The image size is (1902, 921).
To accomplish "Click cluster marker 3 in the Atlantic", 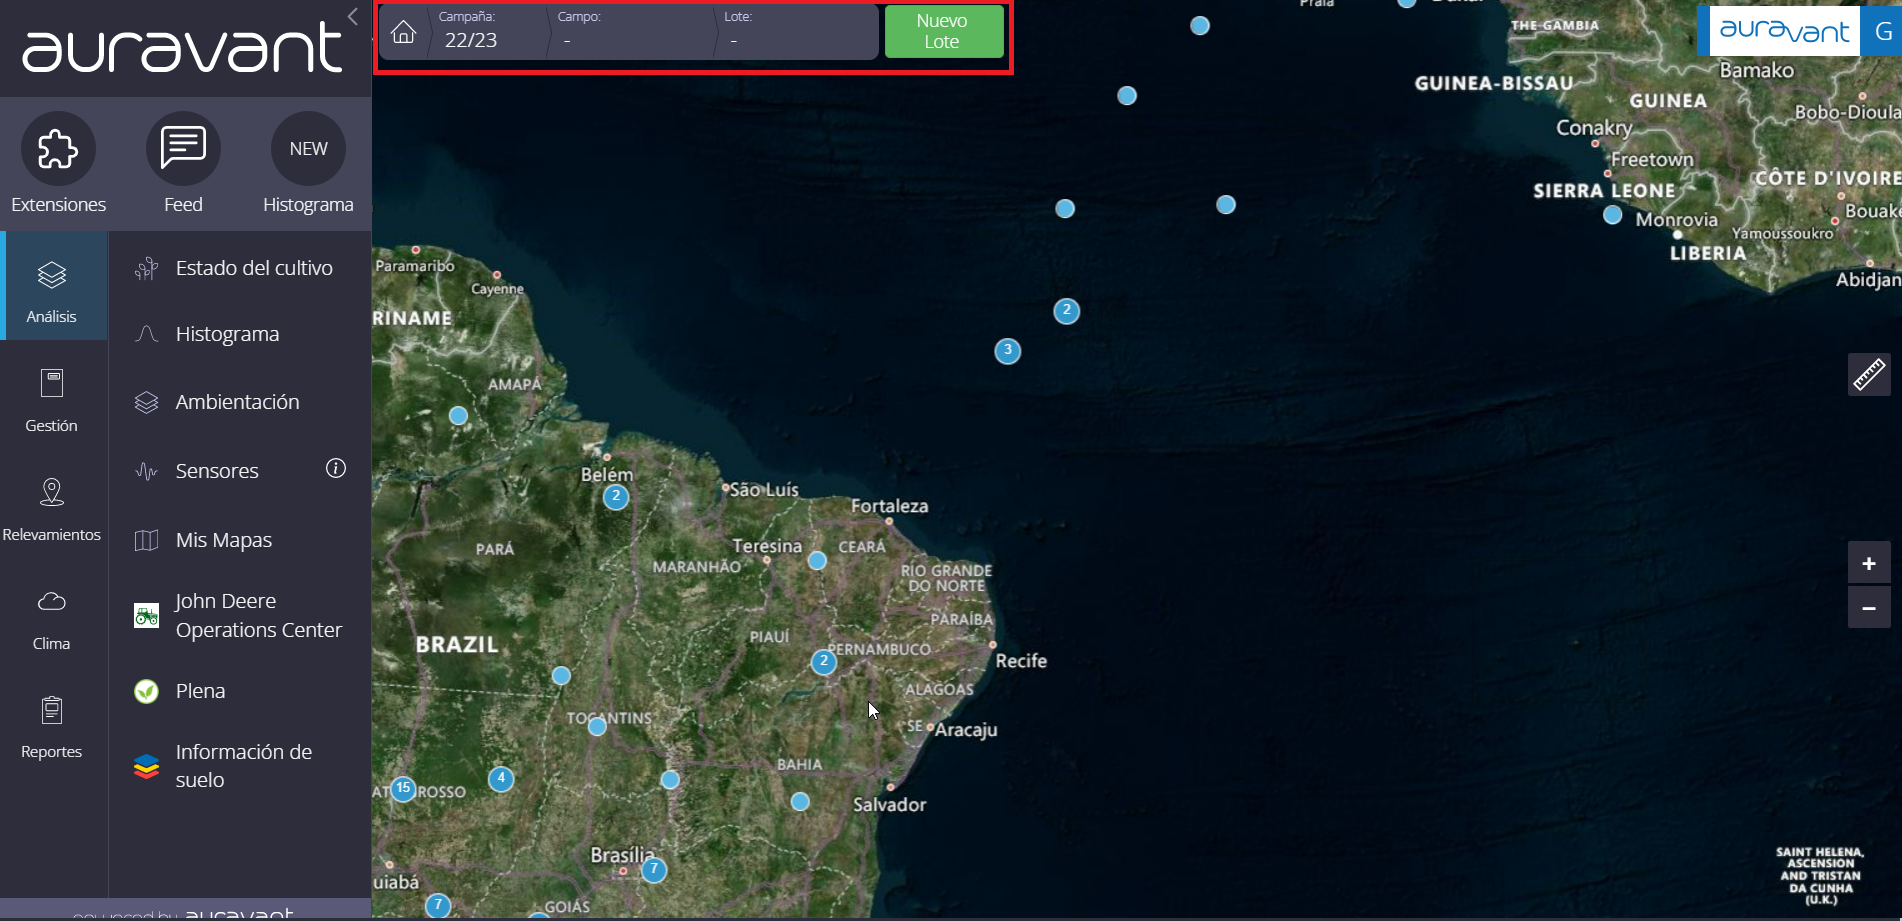I will [1008, 351].
